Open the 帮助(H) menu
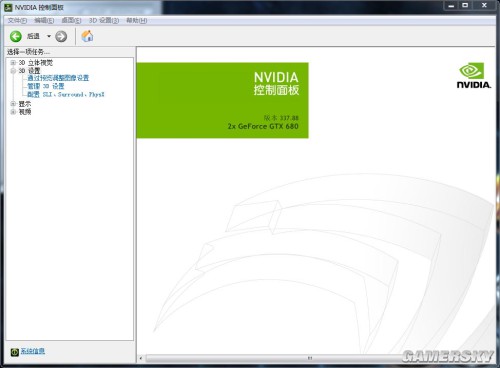This screenshot has height=368, width=500. (137, 21)
